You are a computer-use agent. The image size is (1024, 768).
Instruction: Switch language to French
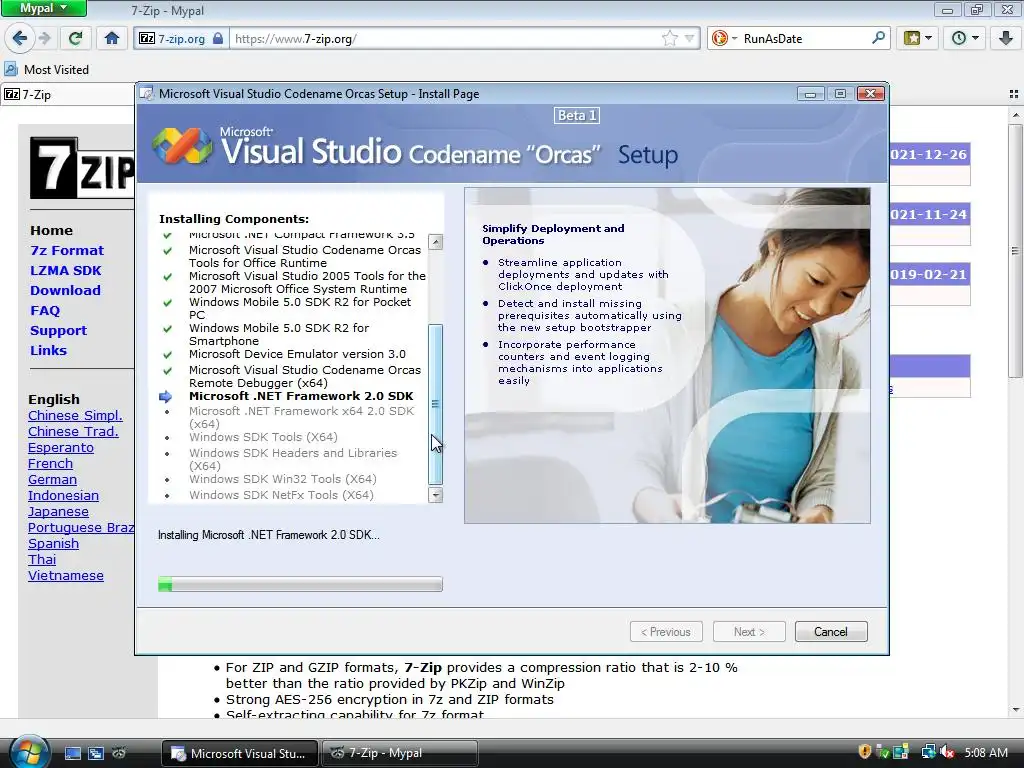(50, 463)
